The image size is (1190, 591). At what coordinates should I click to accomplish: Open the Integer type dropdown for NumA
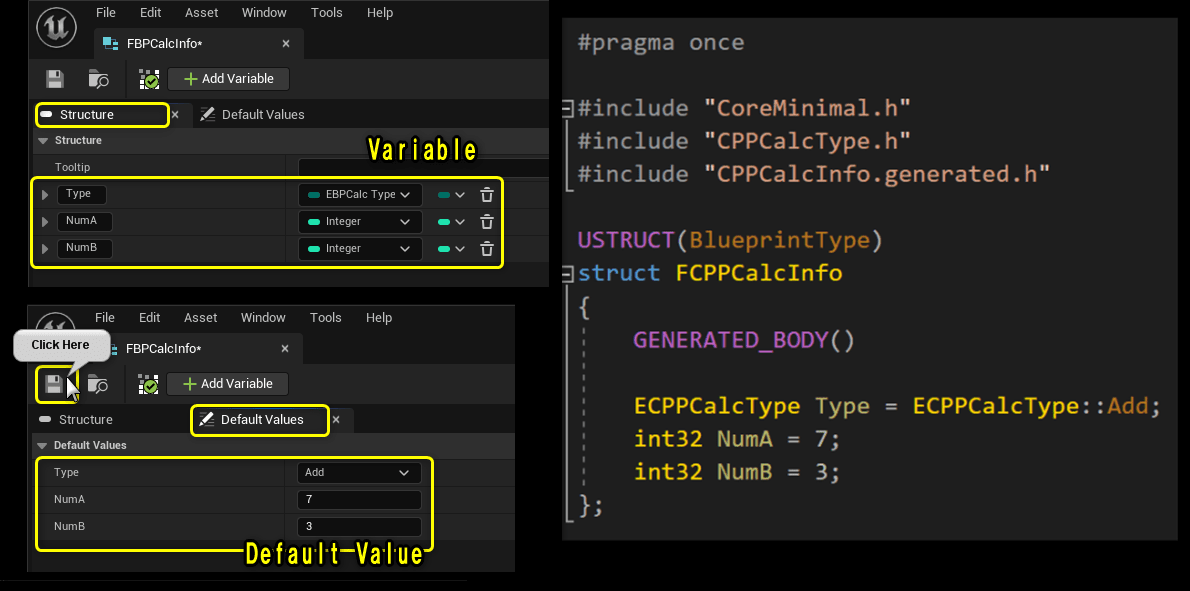coord(359,221)
